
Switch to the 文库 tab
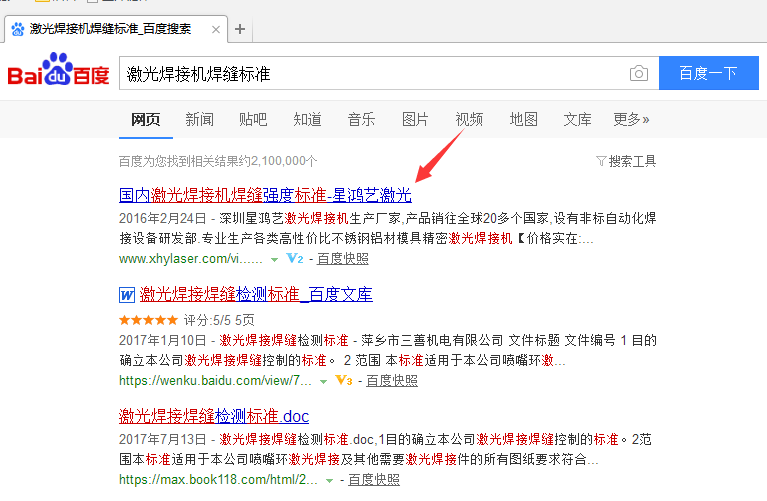(577, 119)
